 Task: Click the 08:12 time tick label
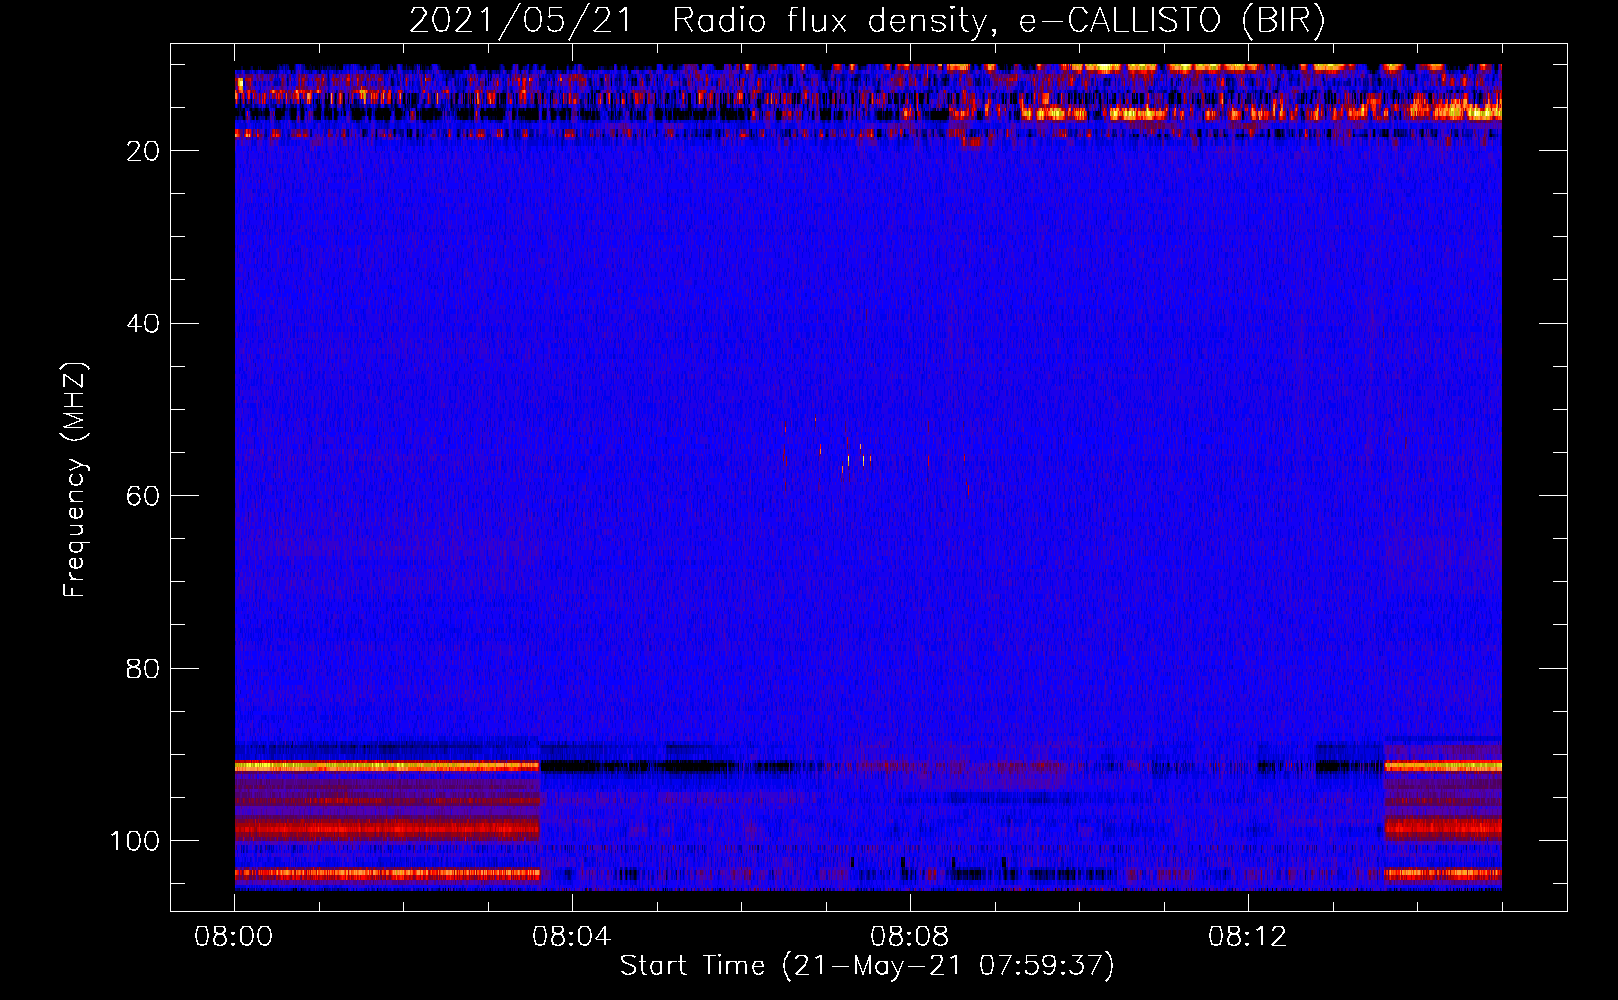1248,937
